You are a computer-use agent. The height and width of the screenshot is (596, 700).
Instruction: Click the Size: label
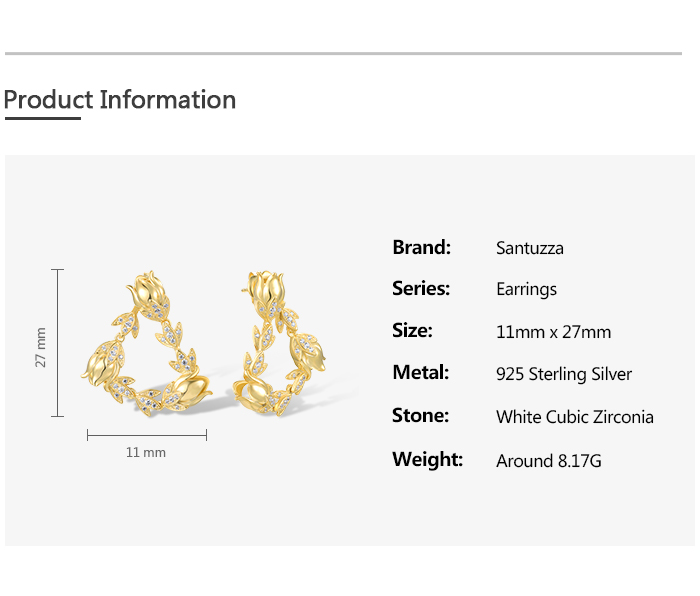pos(412,331)
